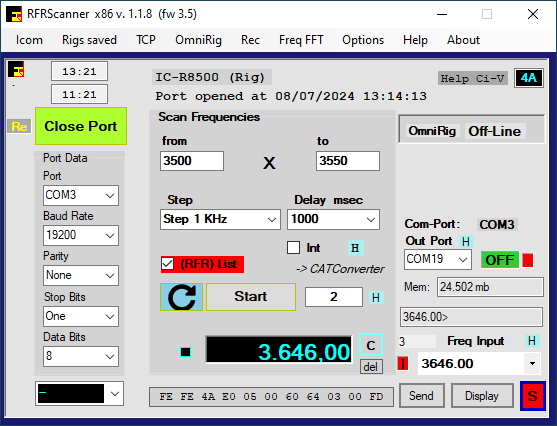Open the Parity None dropdown
Screen dimensions: 557x426
110,275
